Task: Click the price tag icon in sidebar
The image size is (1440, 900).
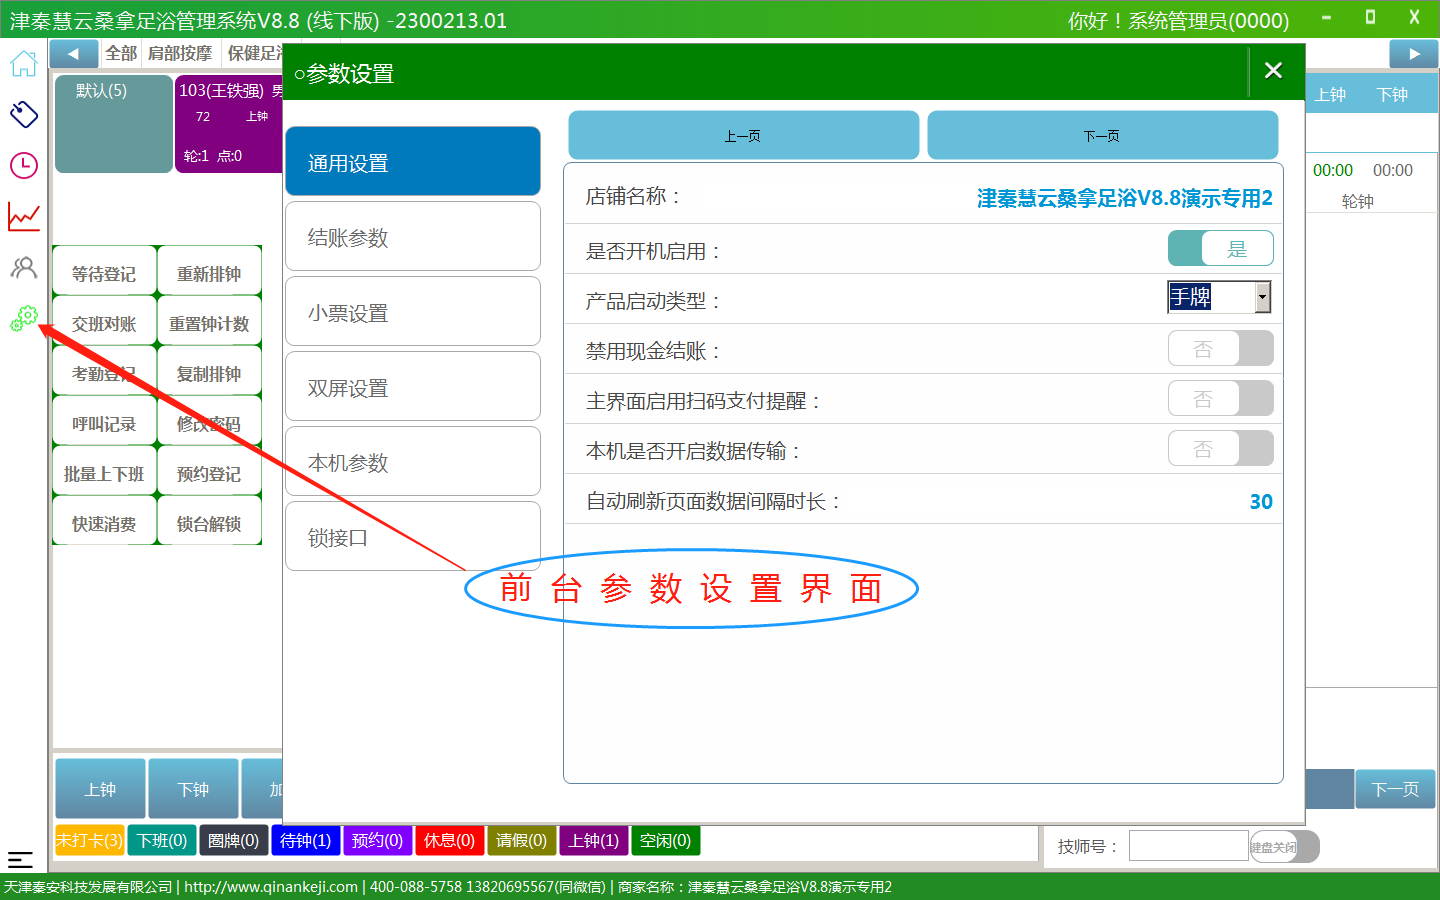Action: [24, 114]
